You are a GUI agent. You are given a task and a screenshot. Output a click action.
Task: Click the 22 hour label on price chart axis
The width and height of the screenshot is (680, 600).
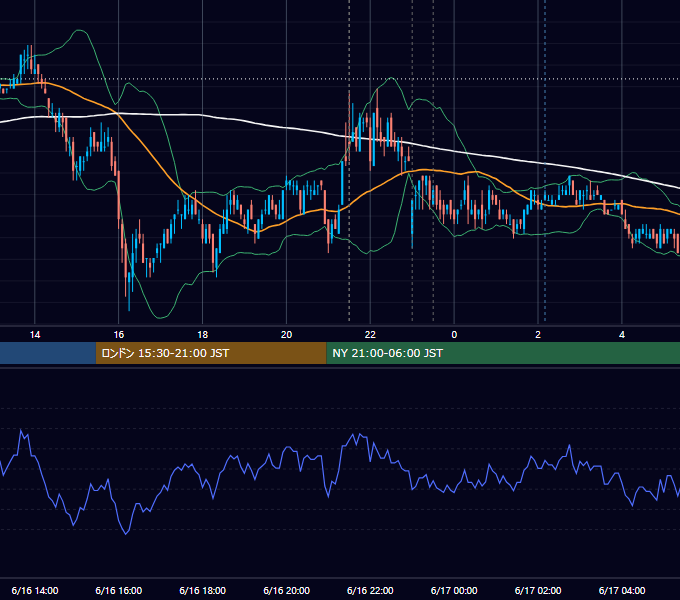(370, 335)
